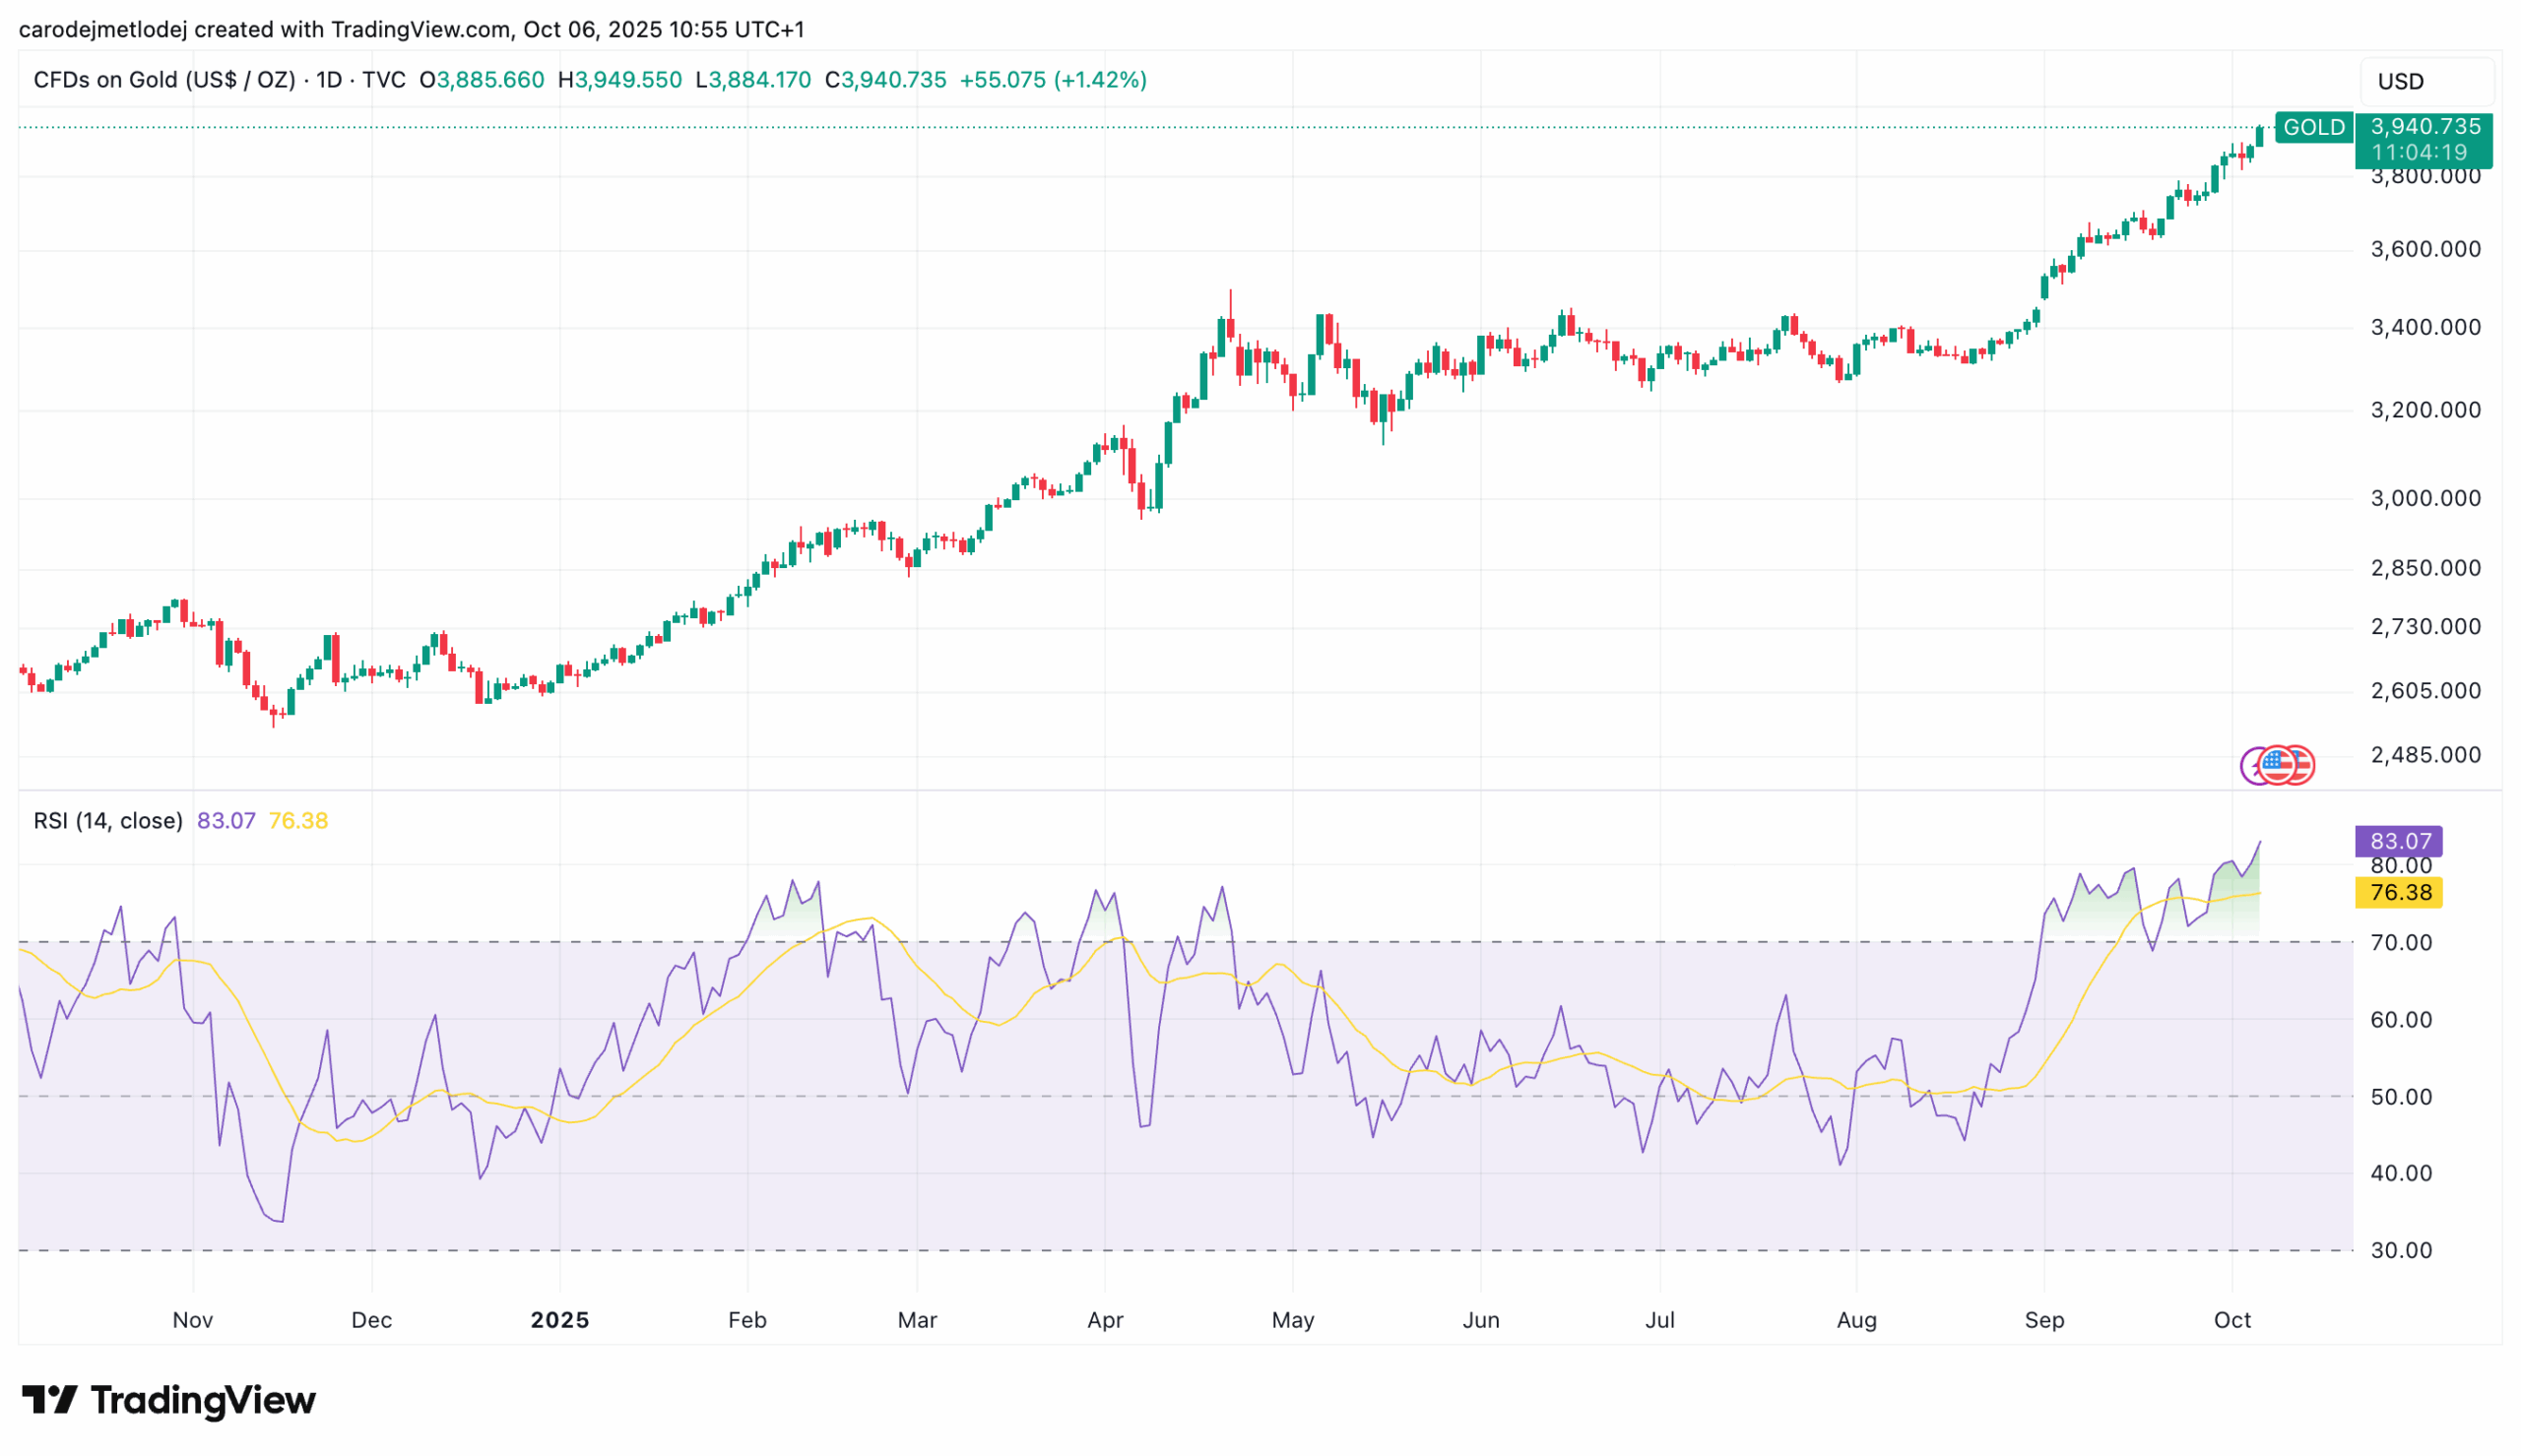Click the Feb label on time axis

tap(747, 1320)
